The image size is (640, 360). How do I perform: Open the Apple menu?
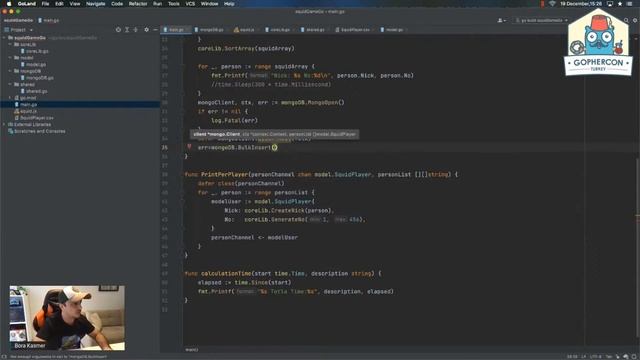pyautogui.click(x=9, y=4)
